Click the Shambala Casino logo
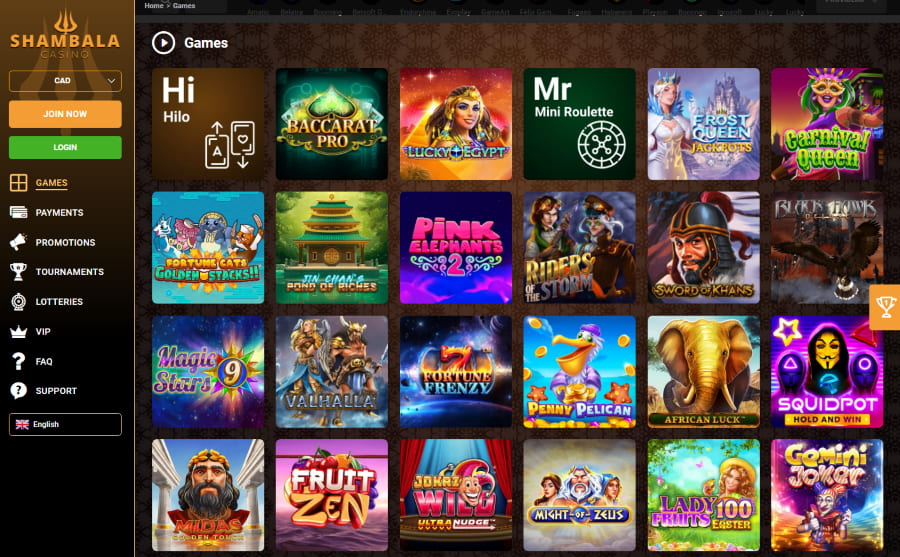The width and height of the screenshot is (900, 557). point(65,36)
